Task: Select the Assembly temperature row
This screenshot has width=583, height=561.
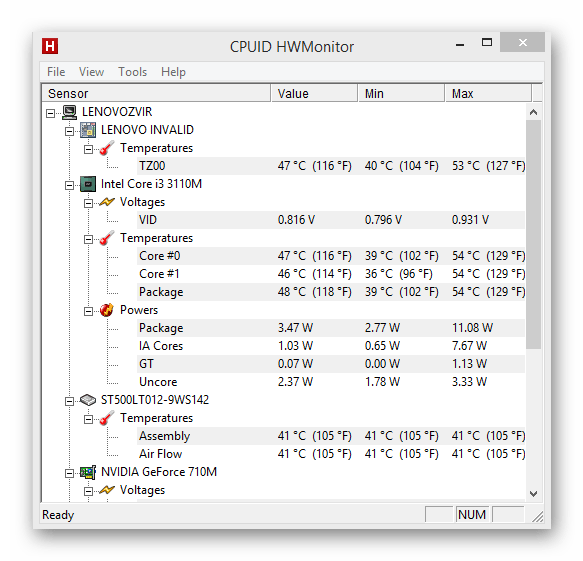Action: coord(331,436)
